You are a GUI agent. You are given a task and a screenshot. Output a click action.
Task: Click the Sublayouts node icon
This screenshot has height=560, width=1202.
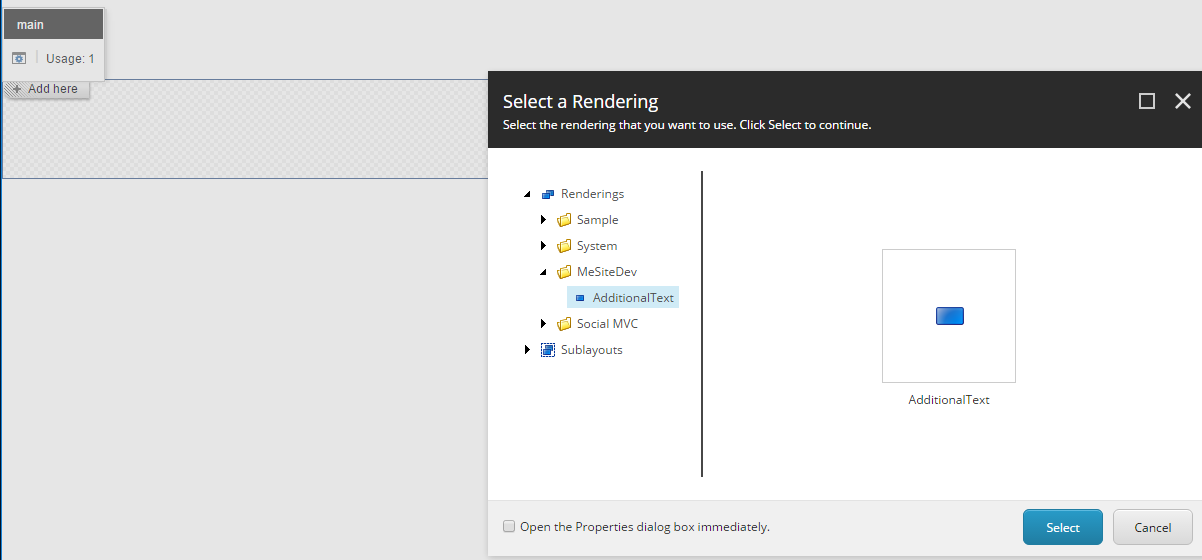pos(548,350)
